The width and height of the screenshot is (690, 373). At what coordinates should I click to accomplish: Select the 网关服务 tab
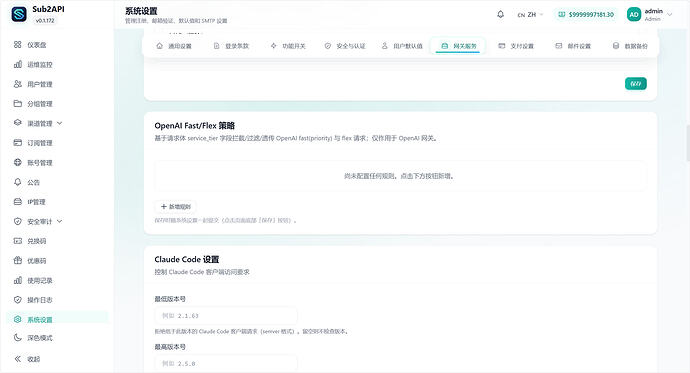click(x=458, y=46)
